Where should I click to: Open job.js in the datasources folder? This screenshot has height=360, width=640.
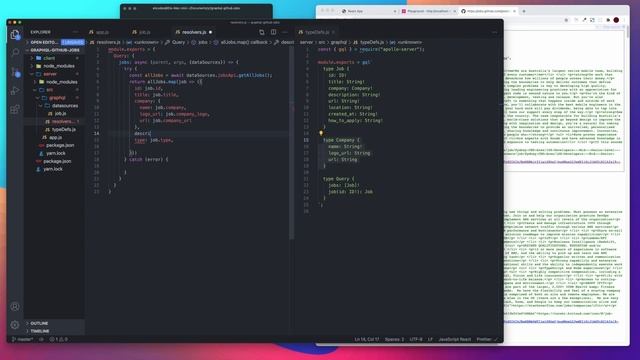(54, 113)
